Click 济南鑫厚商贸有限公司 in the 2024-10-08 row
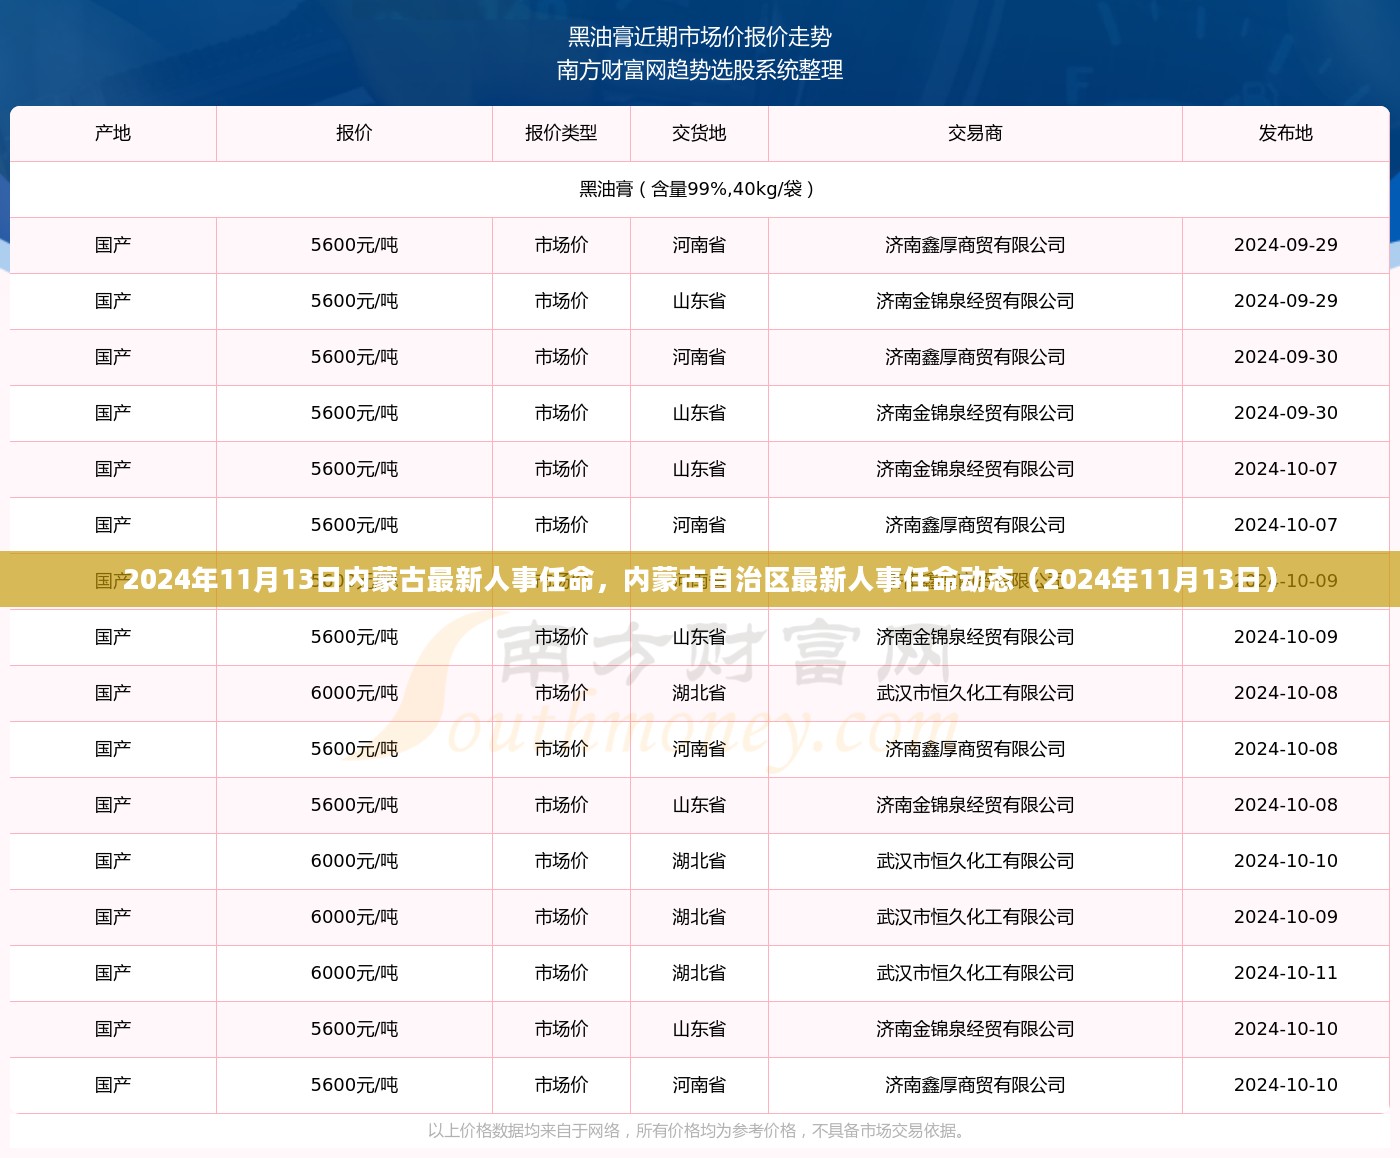Screen dimensions: 1400x1158 975,749
